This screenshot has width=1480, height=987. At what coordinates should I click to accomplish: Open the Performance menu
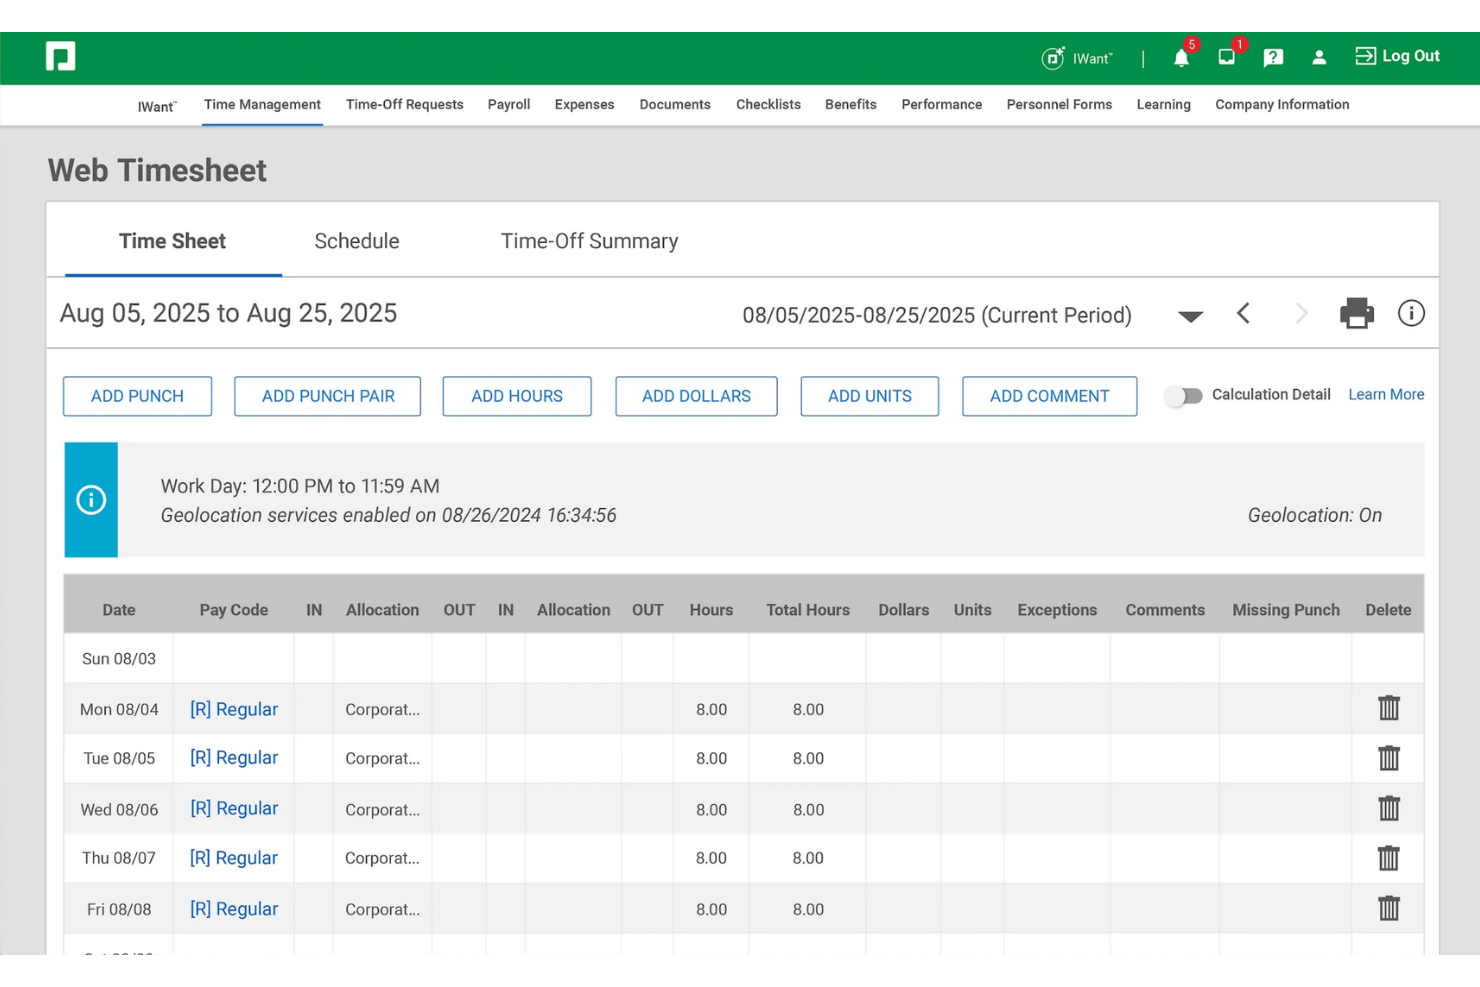coord(942,104)
